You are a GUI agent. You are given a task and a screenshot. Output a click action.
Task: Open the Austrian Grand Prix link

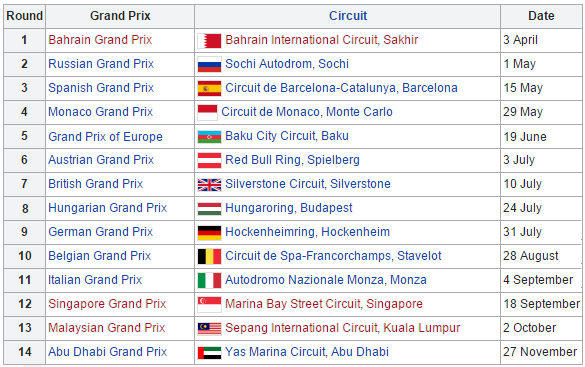[101, 160]
